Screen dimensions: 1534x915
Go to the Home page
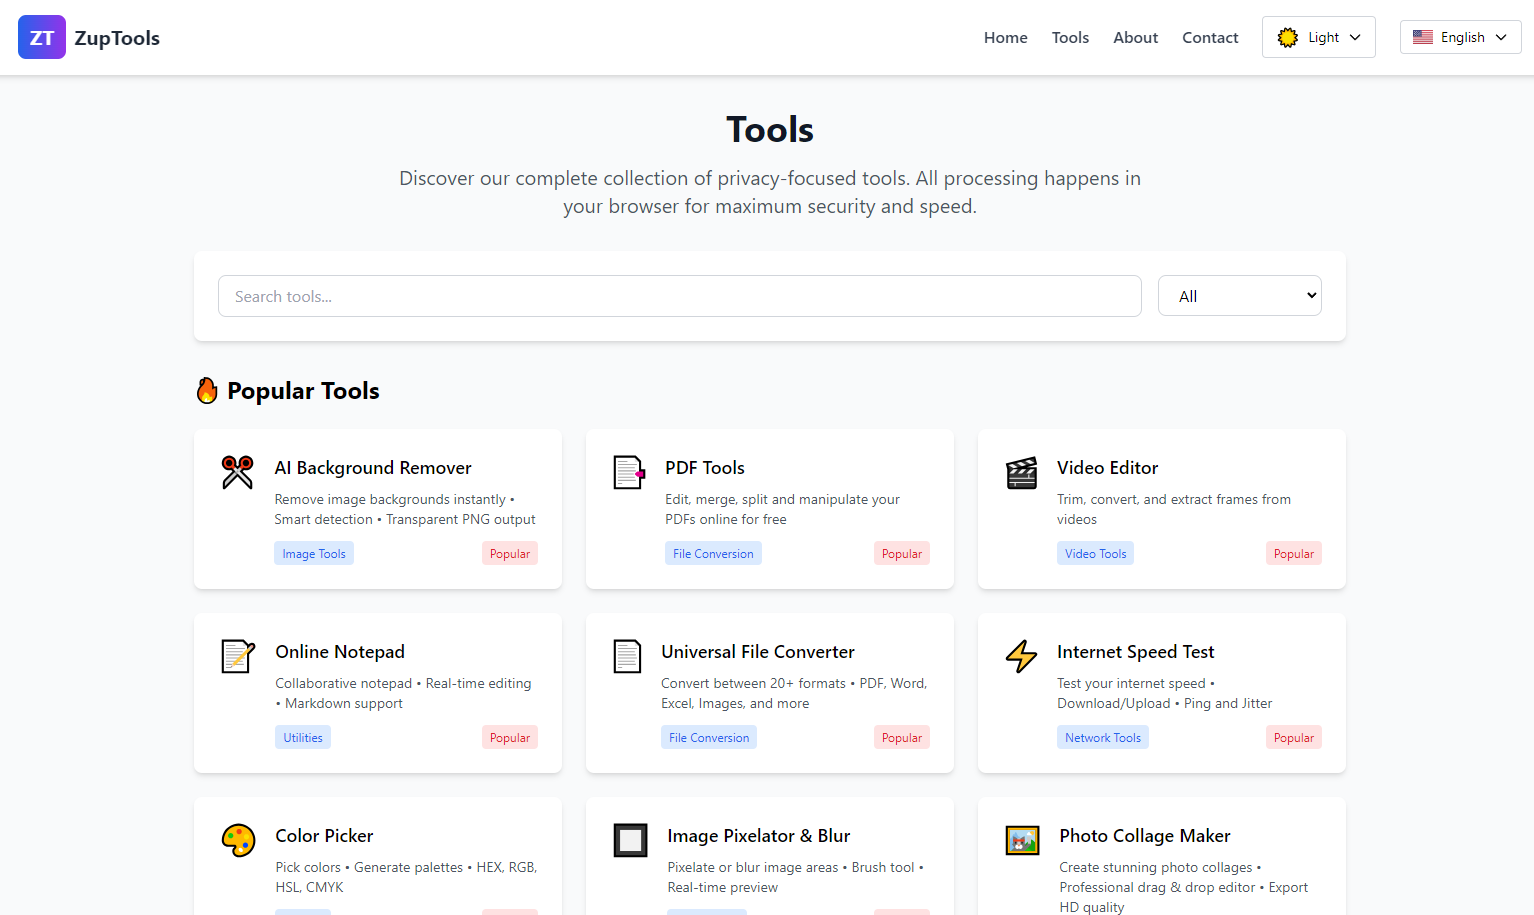1005,37
